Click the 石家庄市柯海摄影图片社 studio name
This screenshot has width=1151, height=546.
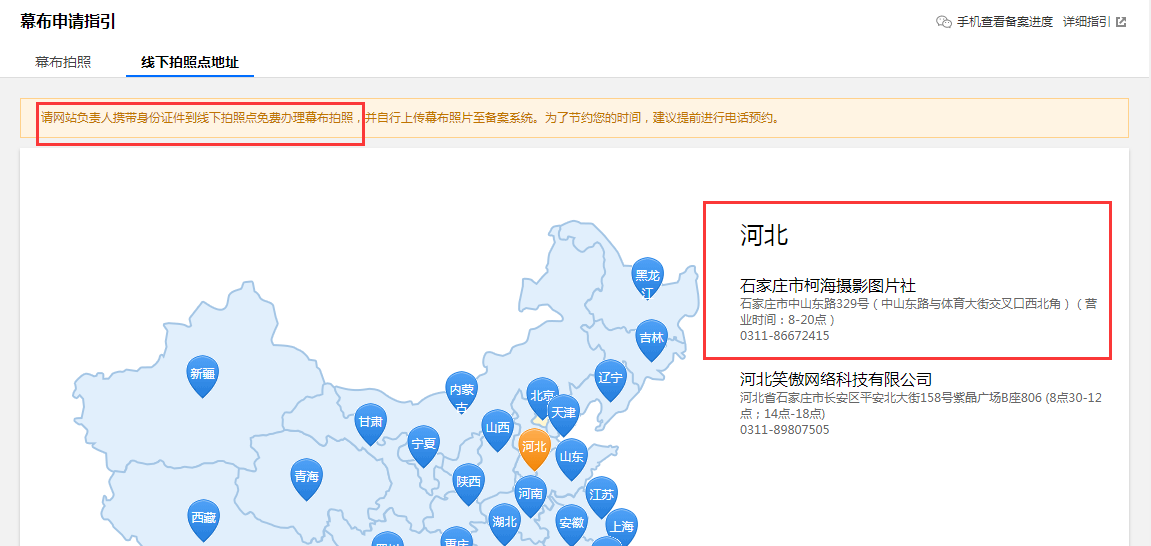(x=828, y=285)
